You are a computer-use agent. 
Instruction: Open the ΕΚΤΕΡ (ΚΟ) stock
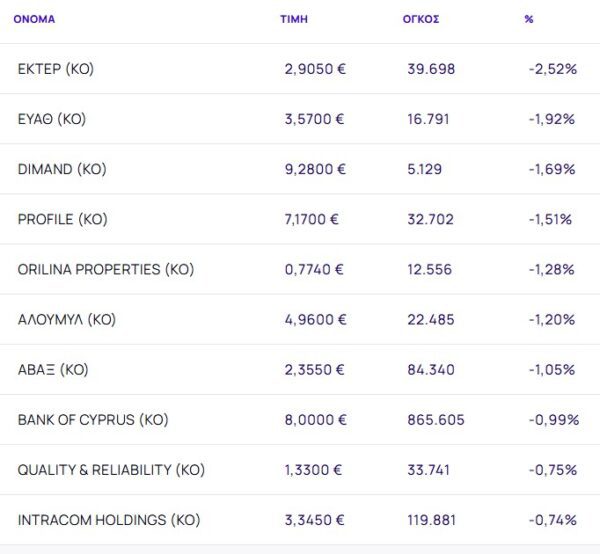[x=56, y=69]
